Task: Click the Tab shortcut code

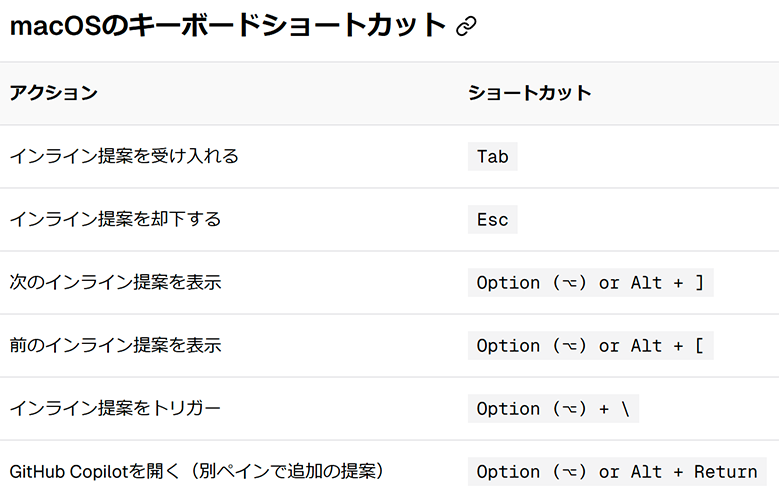Action: point(492,157)
